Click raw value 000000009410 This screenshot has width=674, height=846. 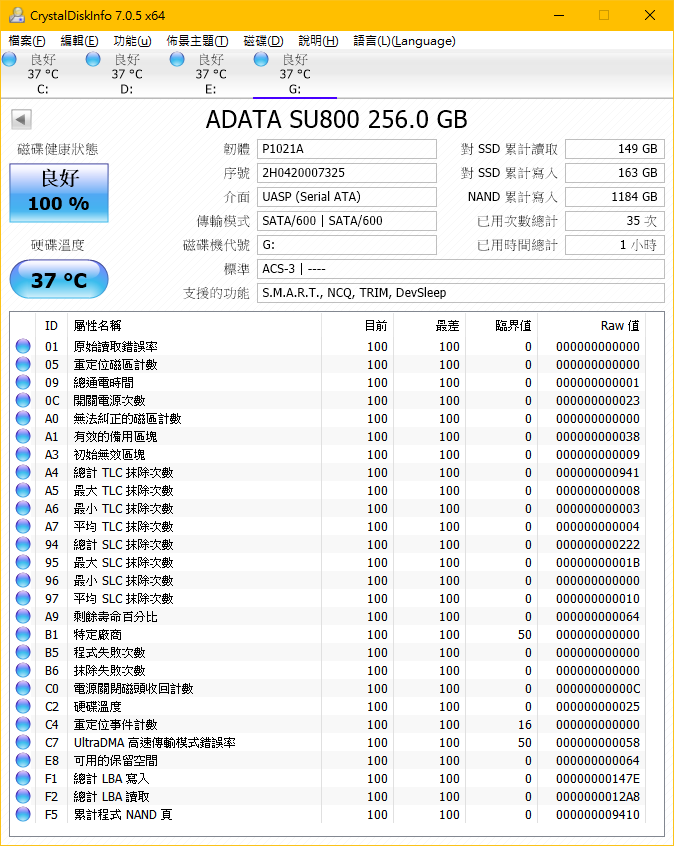tap(598, 815)
